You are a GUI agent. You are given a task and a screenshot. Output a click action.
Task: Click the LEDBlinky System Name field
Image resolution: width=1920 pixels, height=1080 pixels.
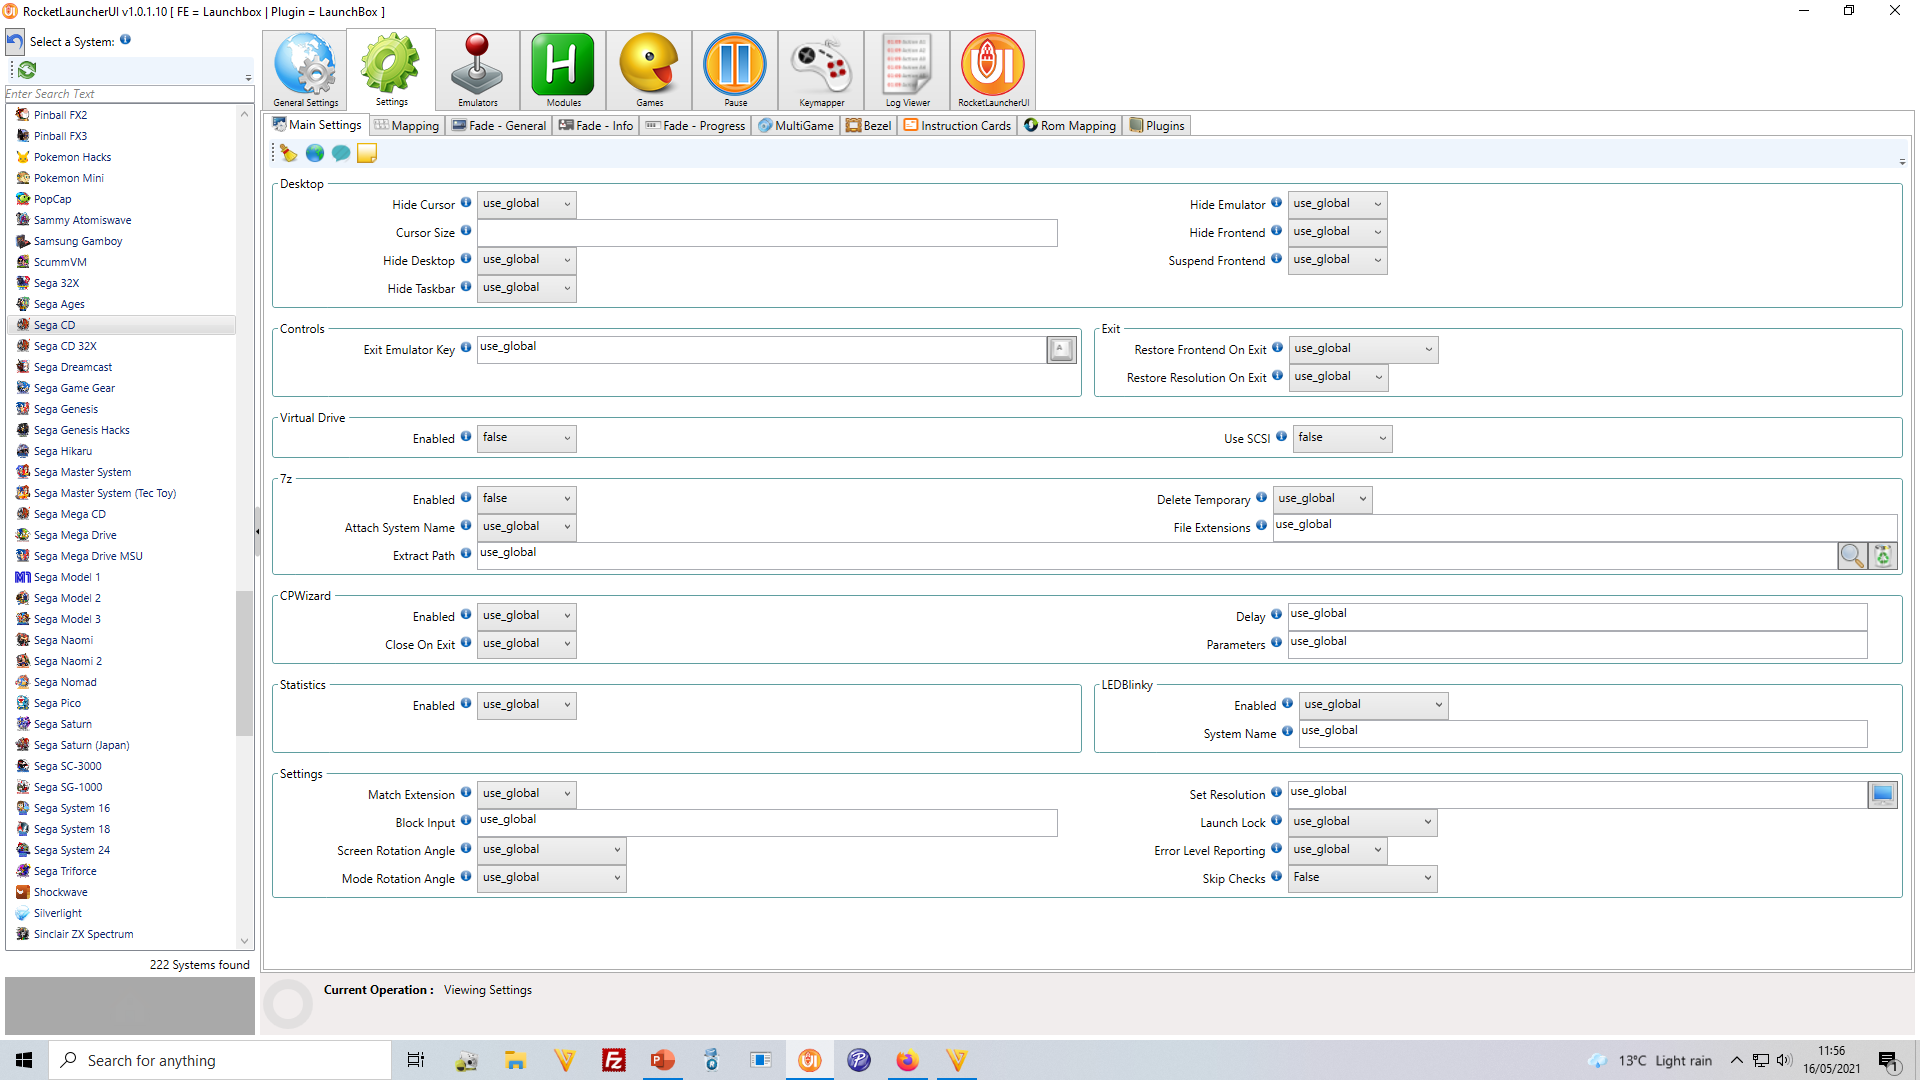(x=1583, y=733)
